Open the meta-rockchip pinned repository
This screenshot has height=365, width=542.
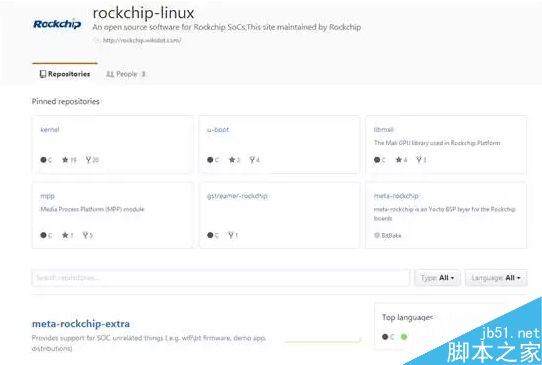click(396, 196)
